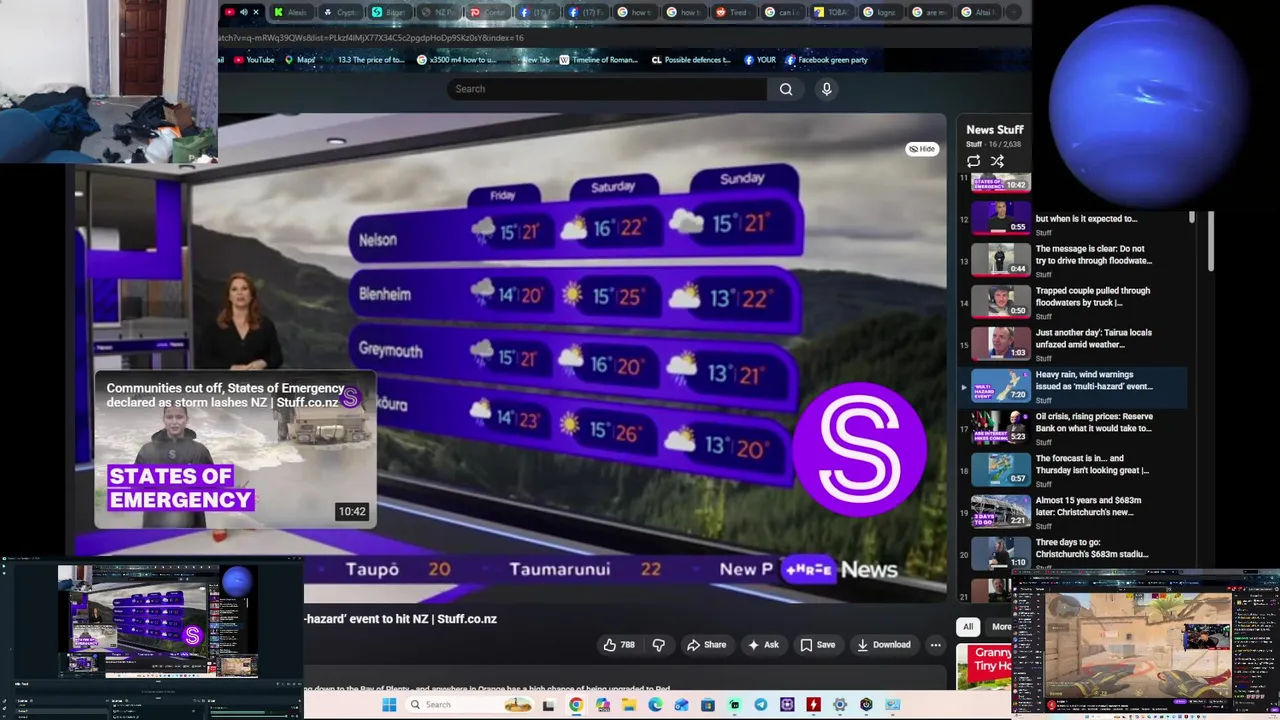Select the All filter chip
The height and width of the screenshot is (720, 1280).
[967, 627]
